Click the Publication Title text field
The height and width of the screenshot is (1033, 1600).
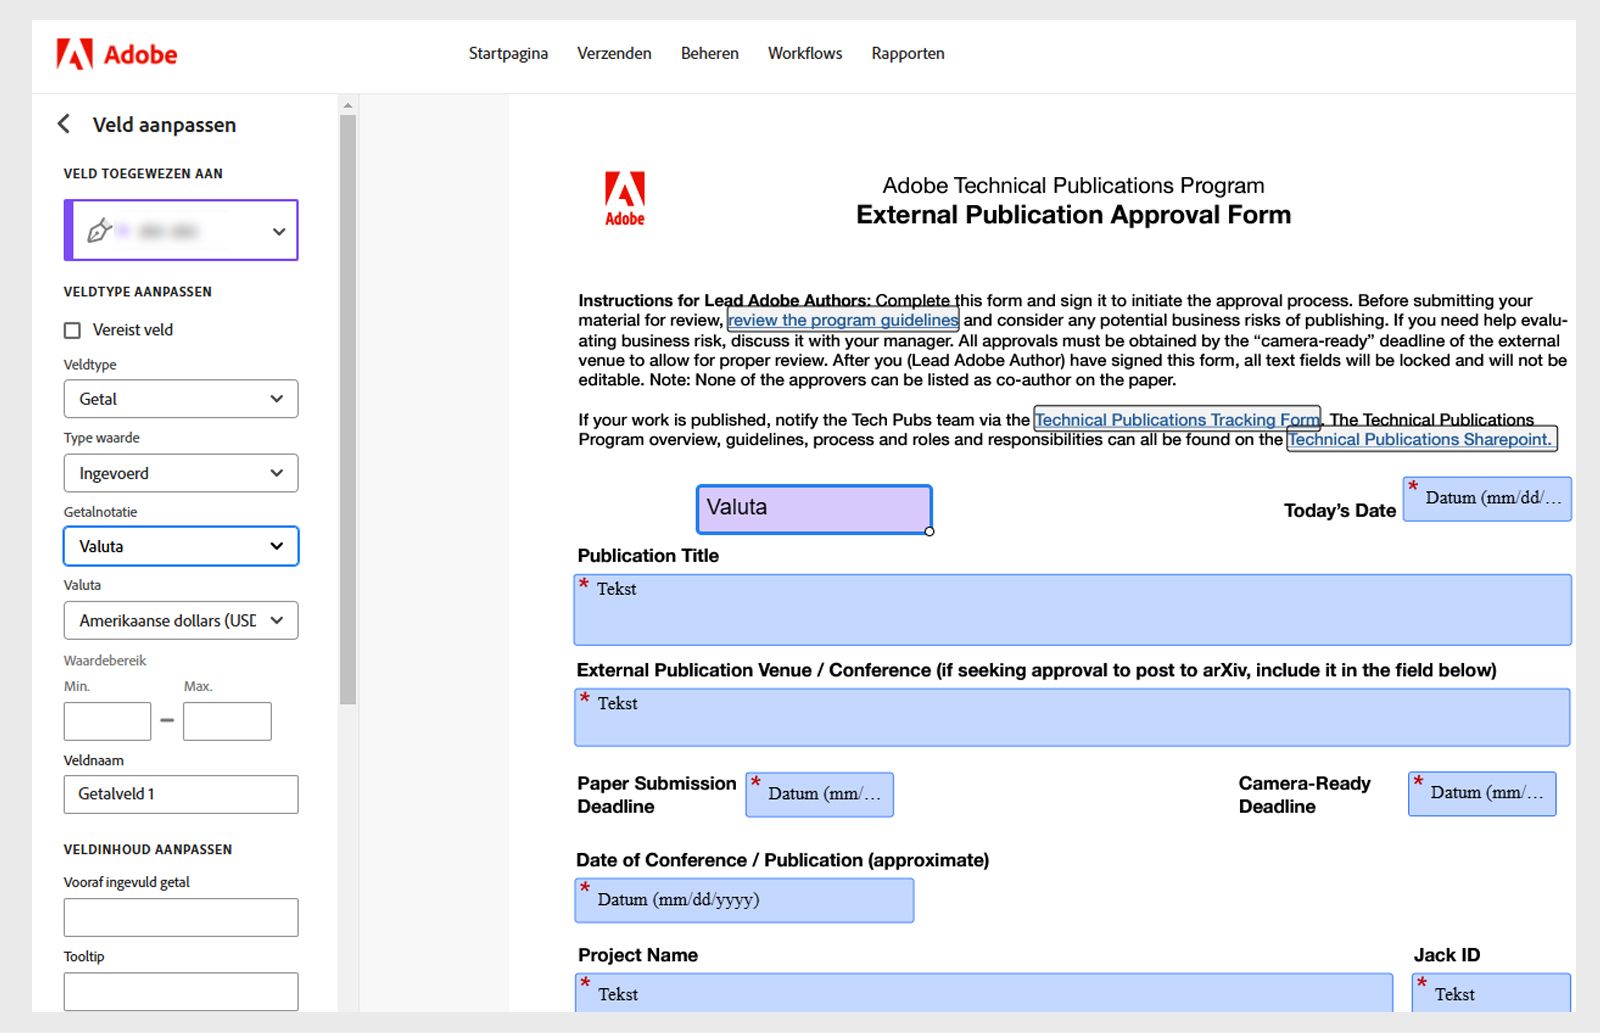1072,610
